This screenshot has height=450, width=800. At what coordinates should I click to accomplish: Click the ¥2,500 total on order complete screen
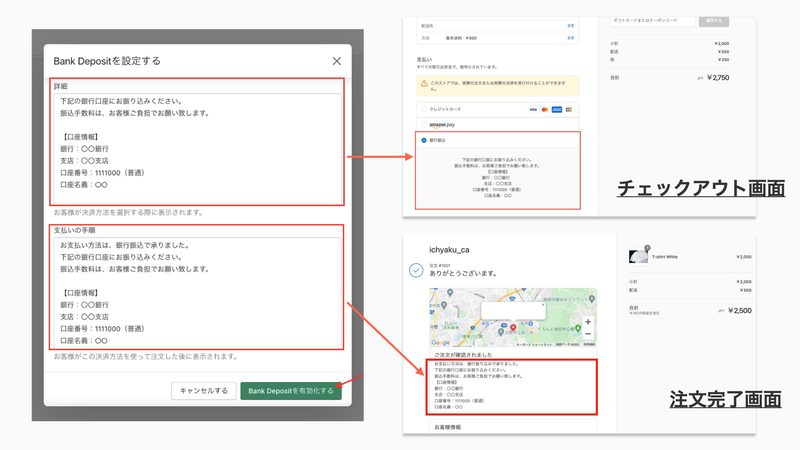(x=740, y=310)
